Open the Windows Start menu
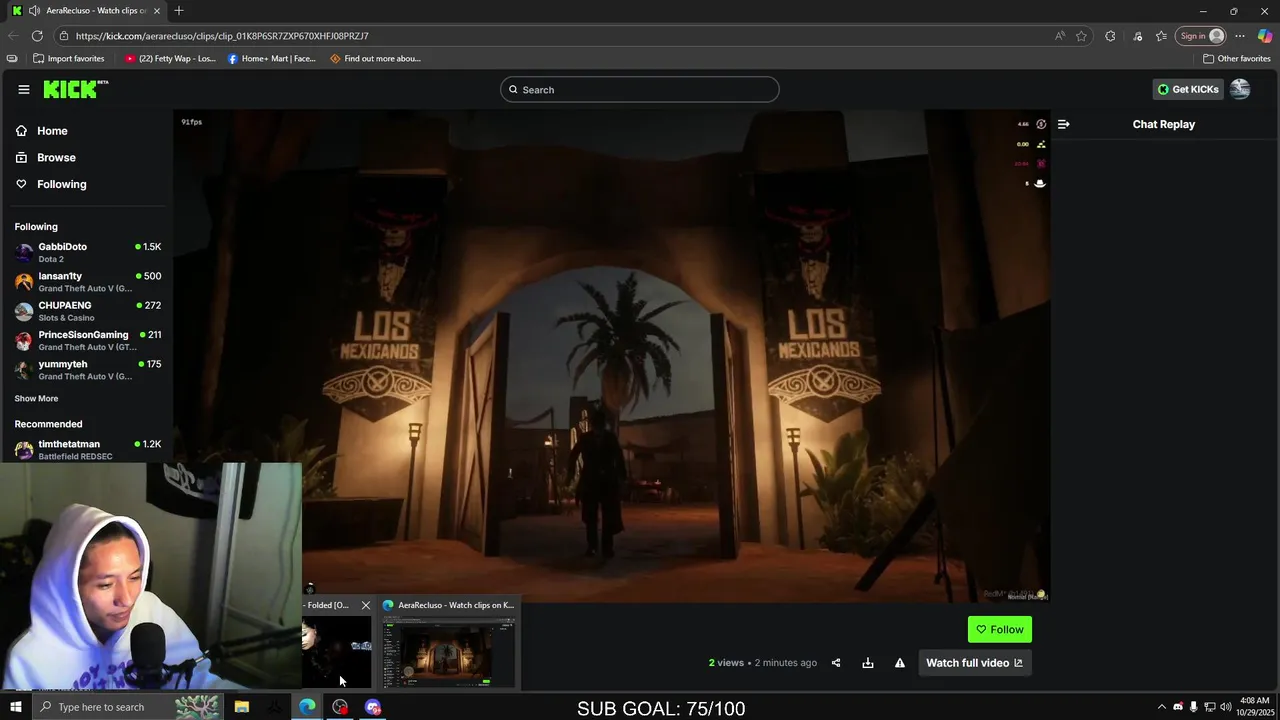 15,707
